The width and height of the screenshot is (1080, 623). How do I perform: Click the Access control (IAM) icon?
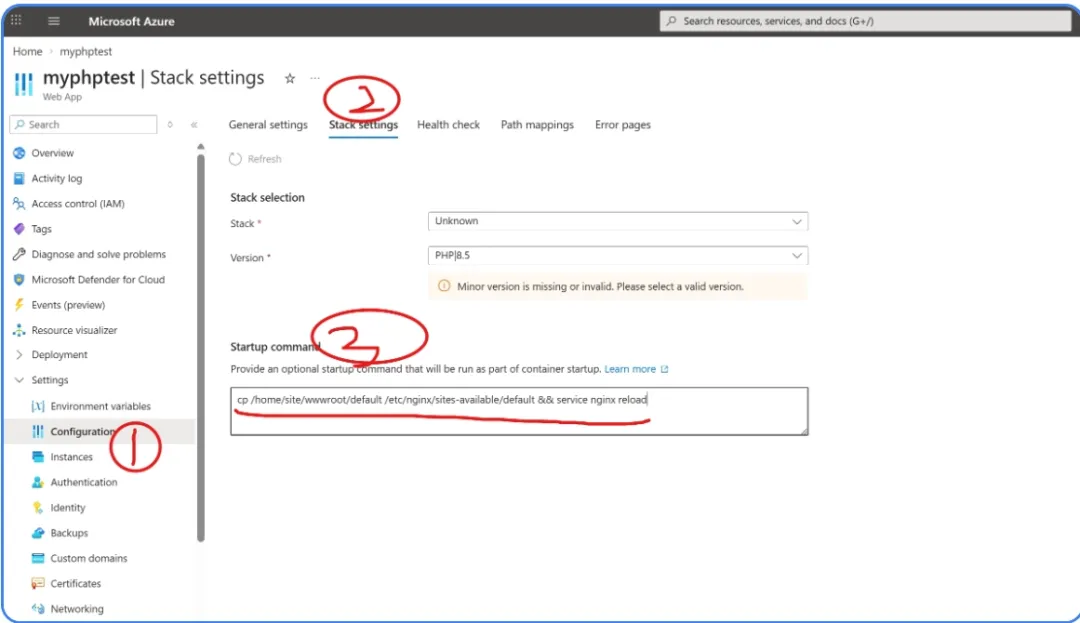[19, 204]
